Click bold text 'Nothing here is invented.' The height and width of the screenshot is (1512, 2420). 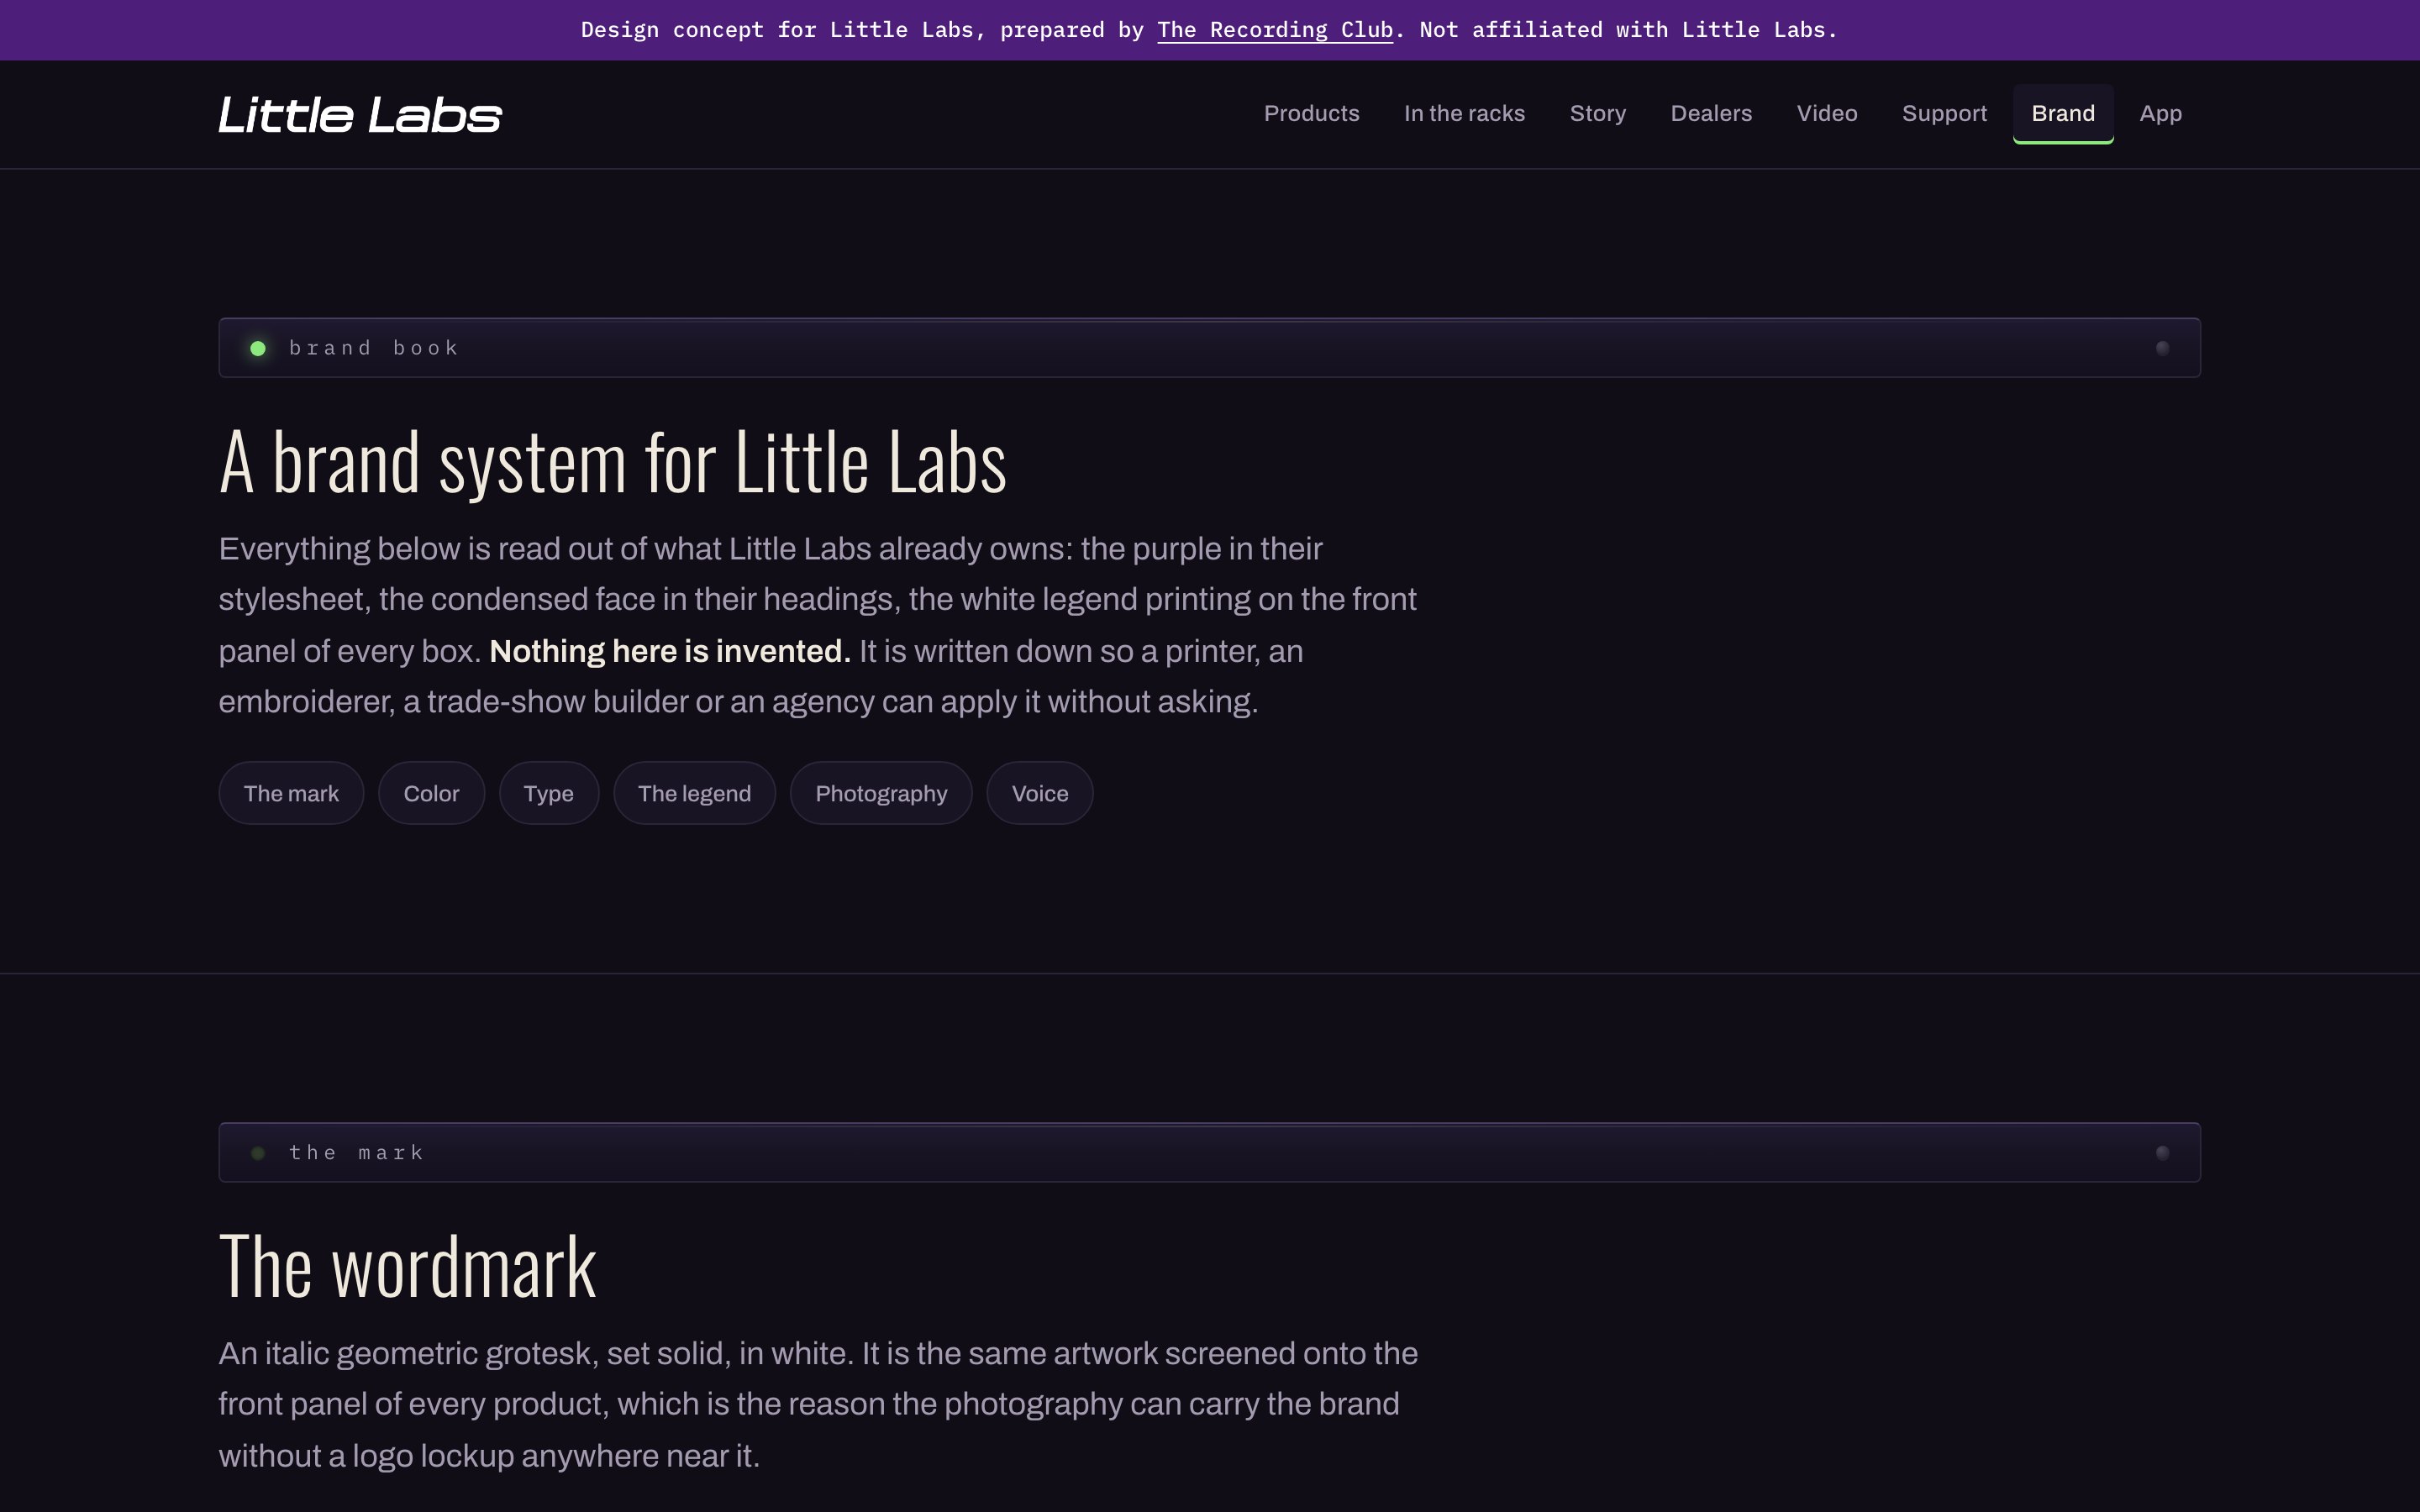point(670,651)
